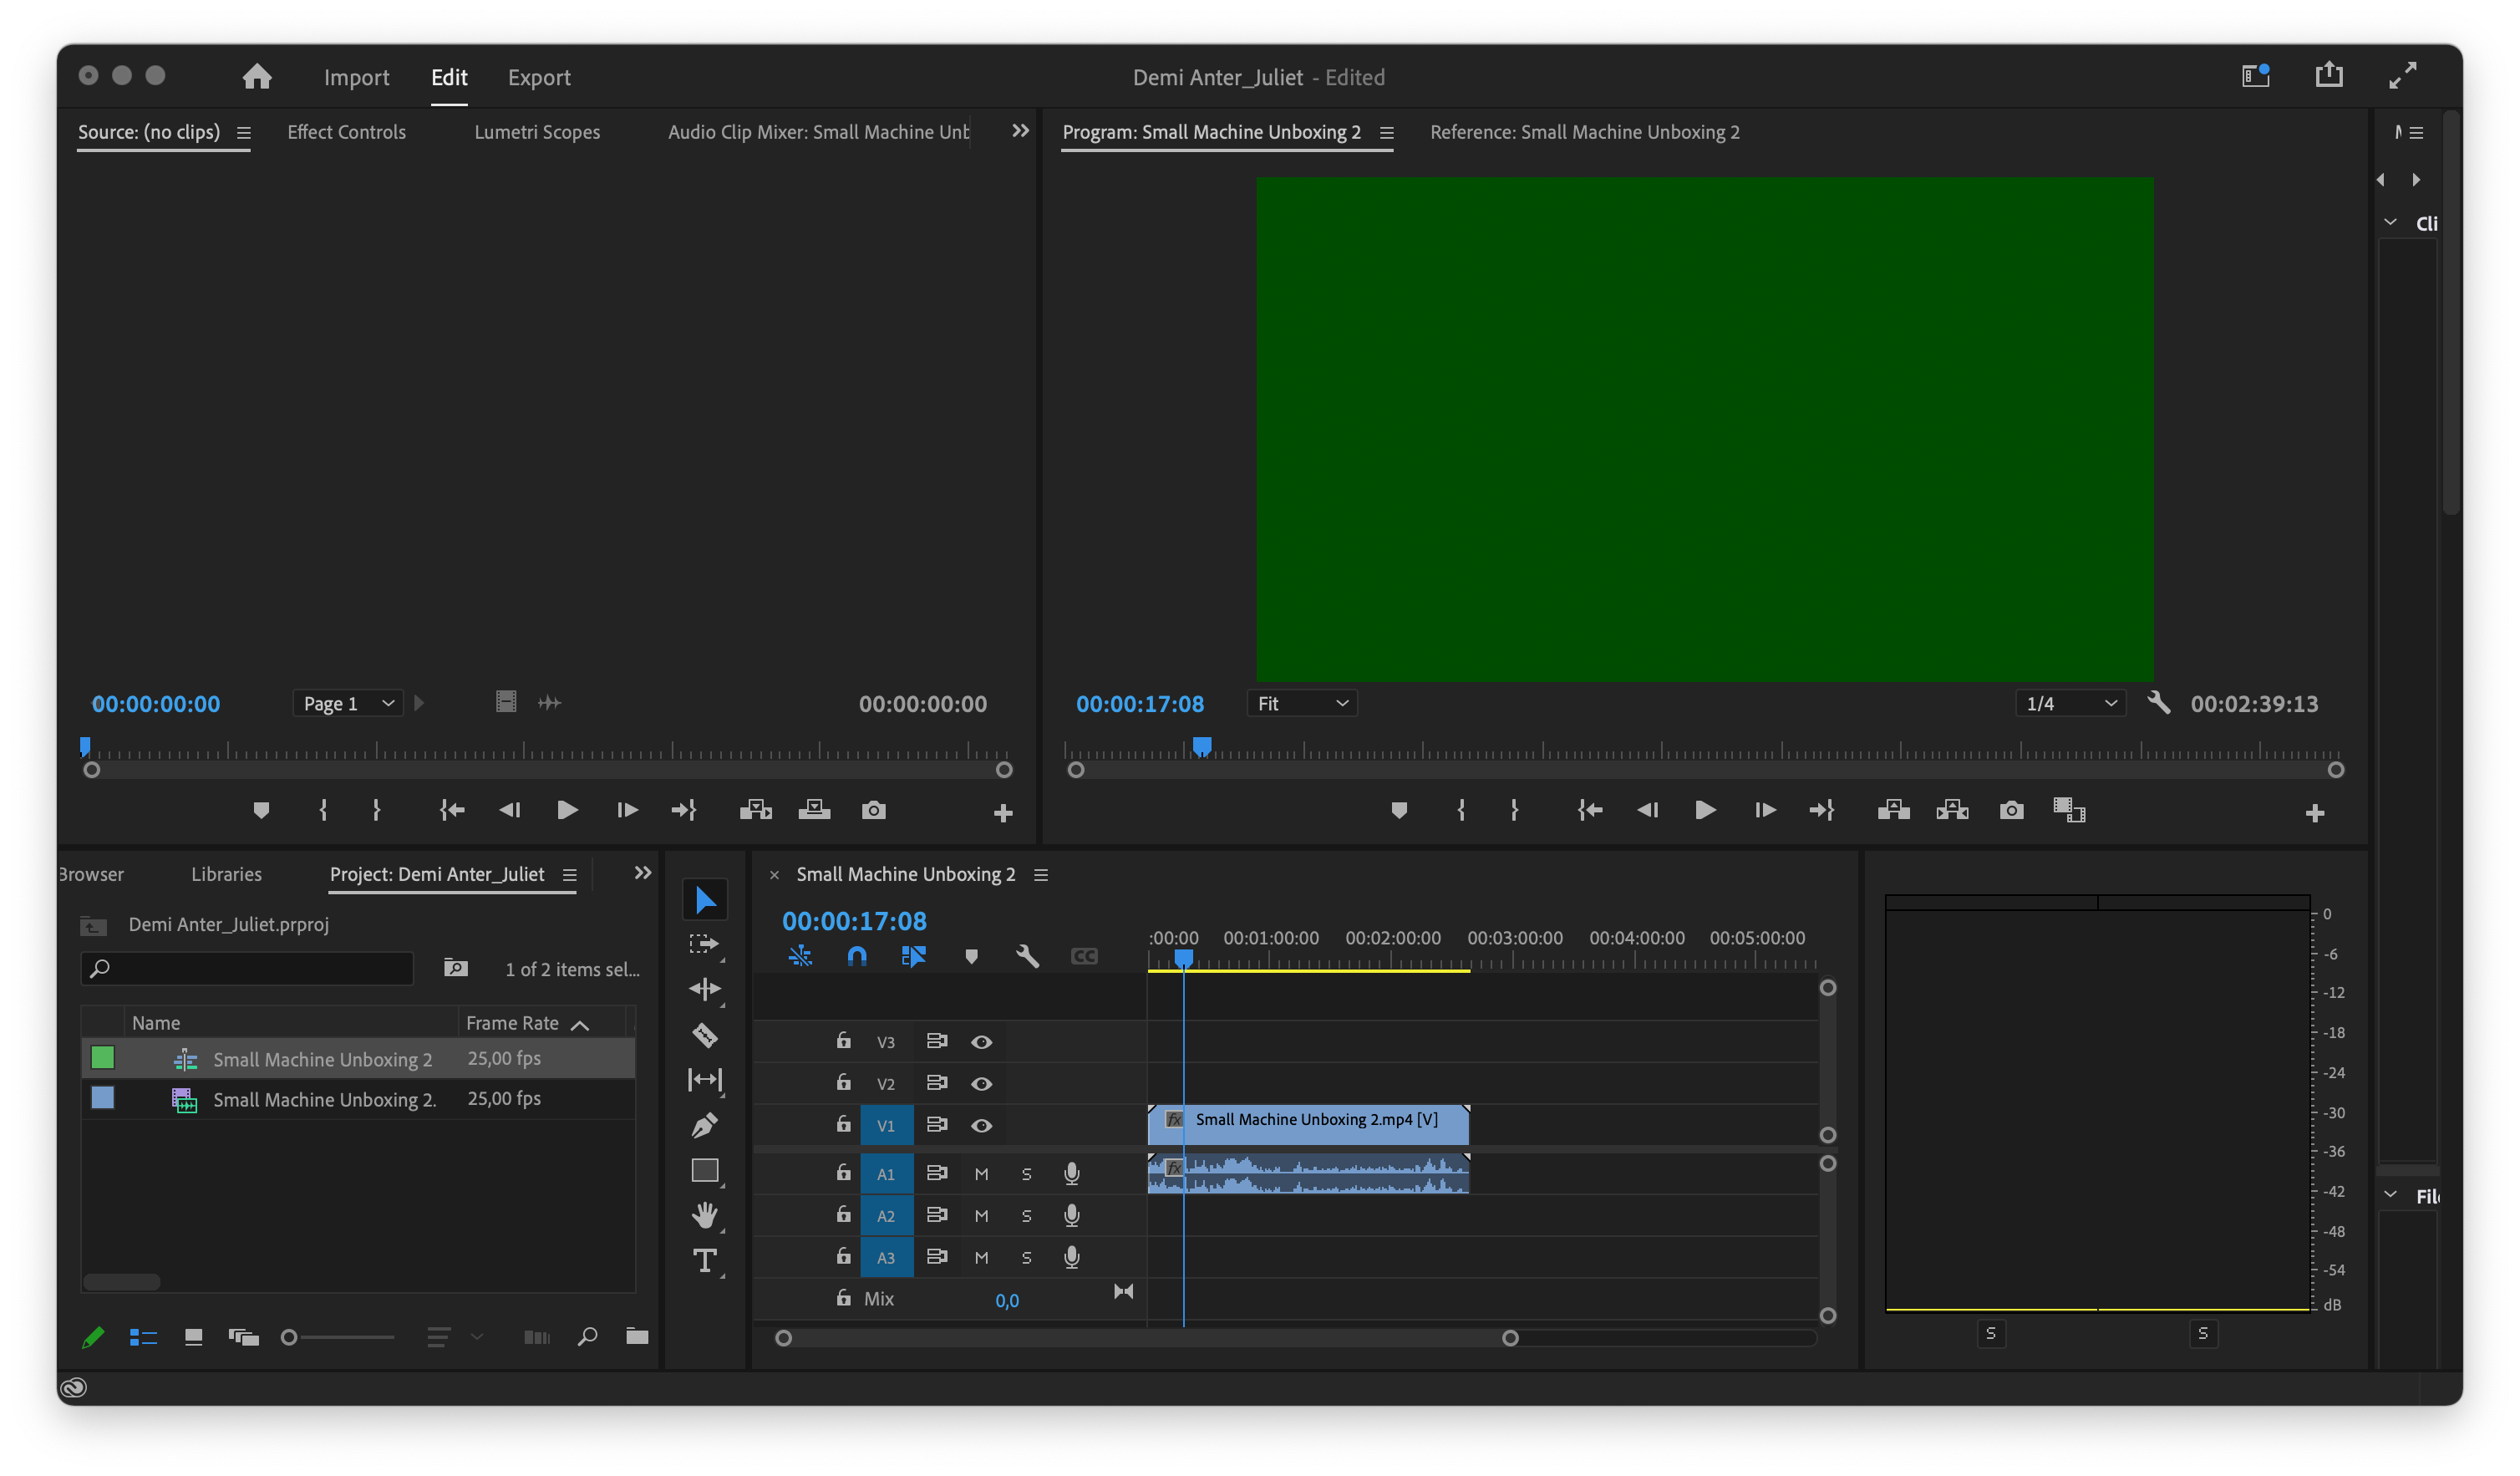Click Find magnifier in Project panel footer
The height and width of the screenshot is (1476, 2520).
point(587,1337)
